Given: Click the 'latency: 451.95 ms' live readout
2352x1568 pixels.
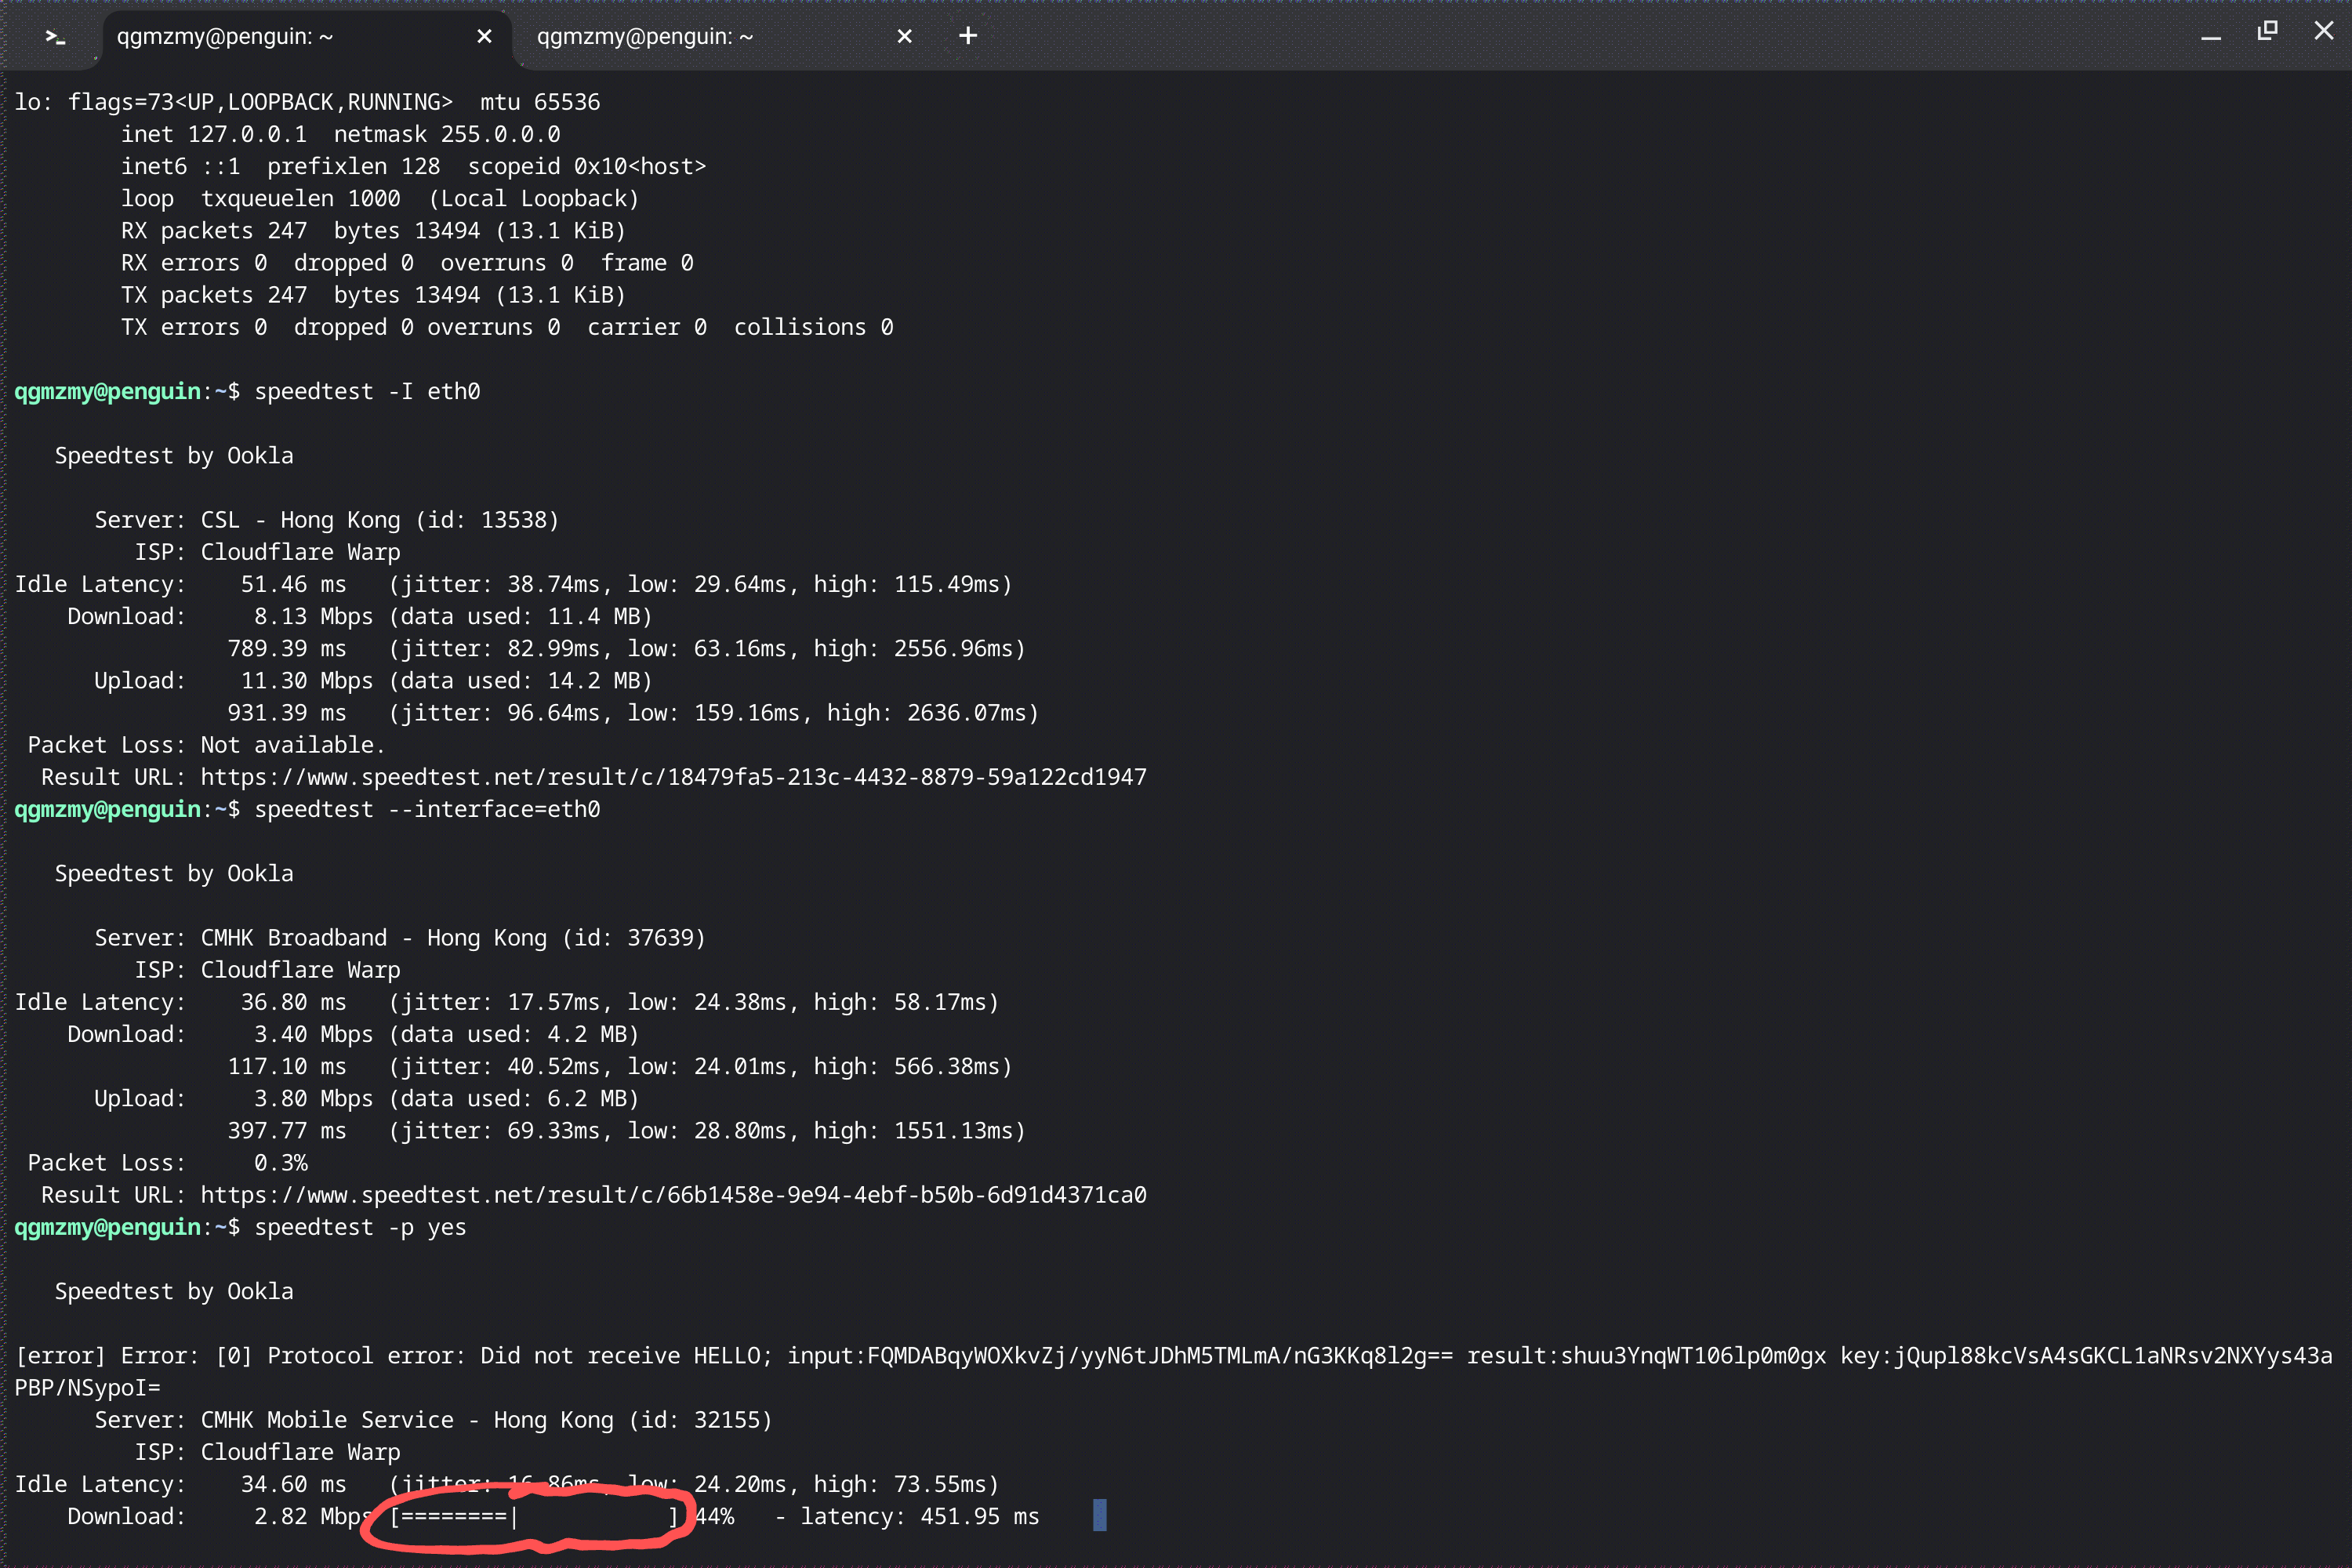Looking at the screenshot, I should (x=920, y=1517).
